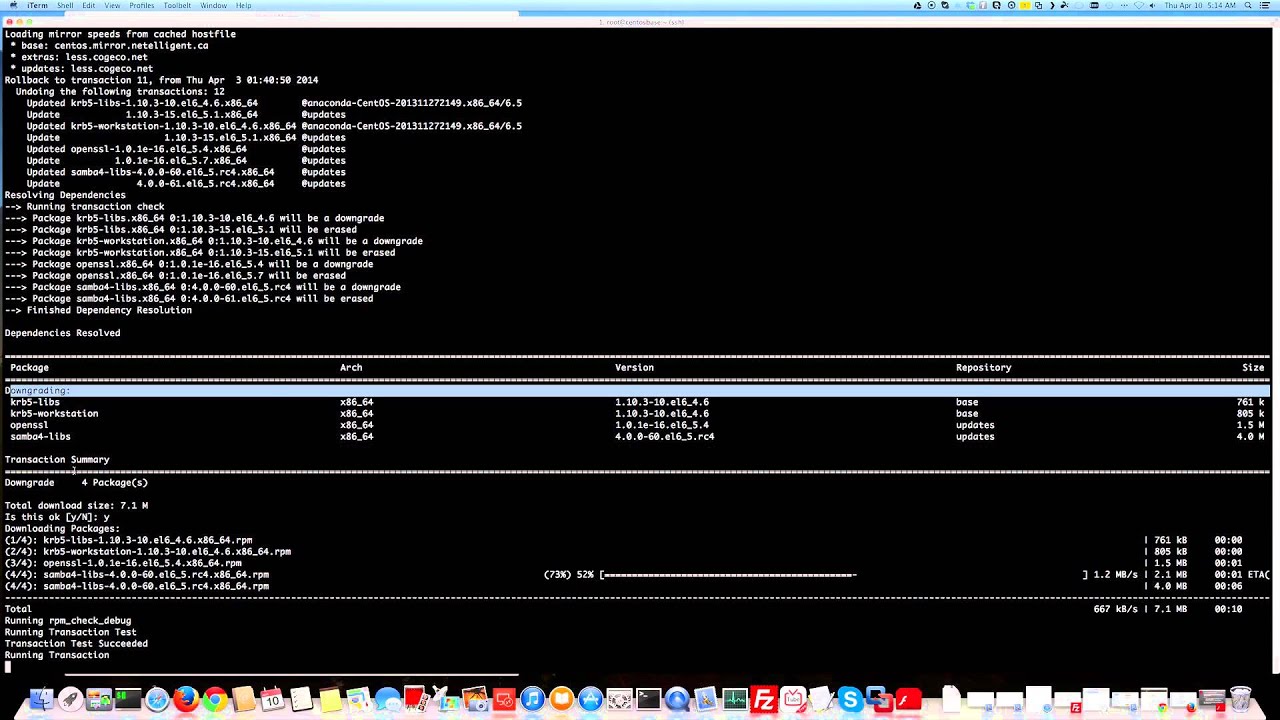1280x720 pixels.
Task: Click the highlighted Downgrading: line
Action: (637, 391)
